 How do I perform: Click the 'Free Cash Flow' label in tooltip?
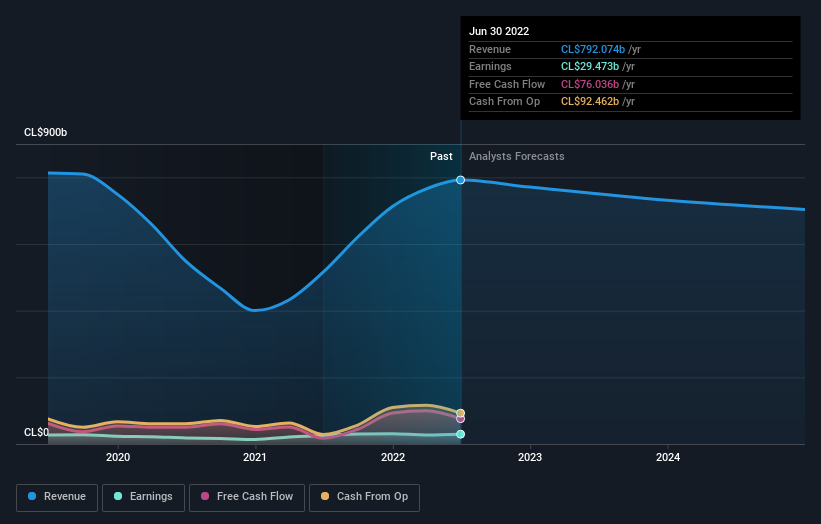[x=507, y=84]
